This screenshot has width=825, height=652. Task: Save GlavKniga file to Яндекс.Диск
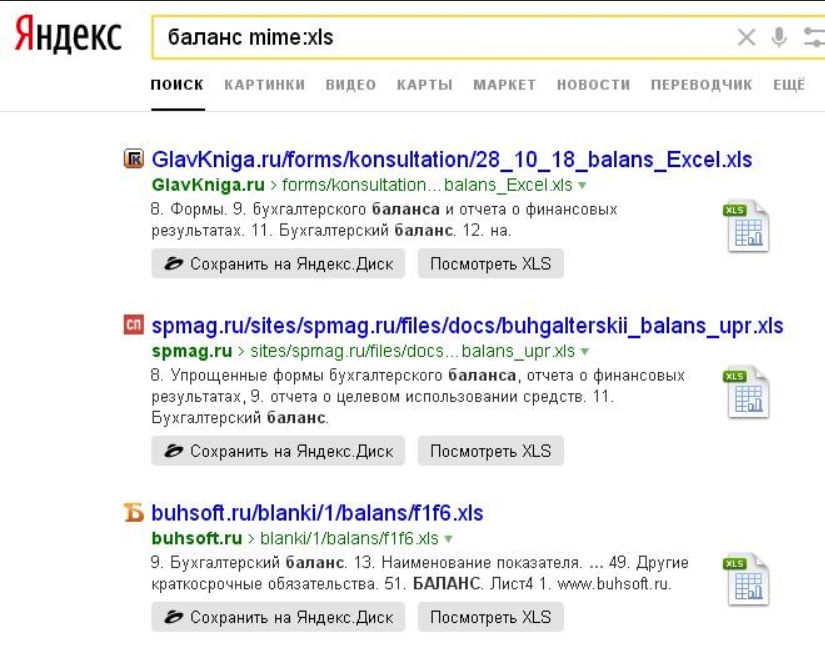click(x=278, y=264)
